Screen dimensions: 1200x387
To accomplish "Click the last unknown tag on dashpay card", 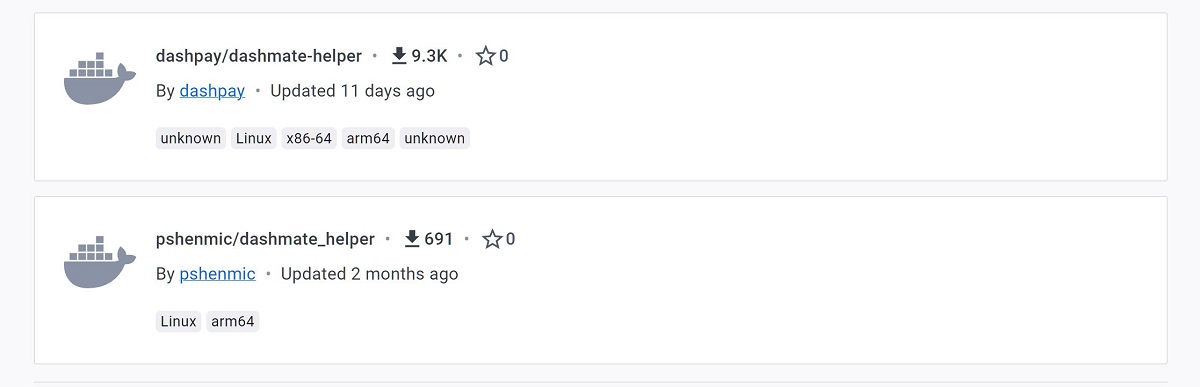I will (x=434, y=138).
